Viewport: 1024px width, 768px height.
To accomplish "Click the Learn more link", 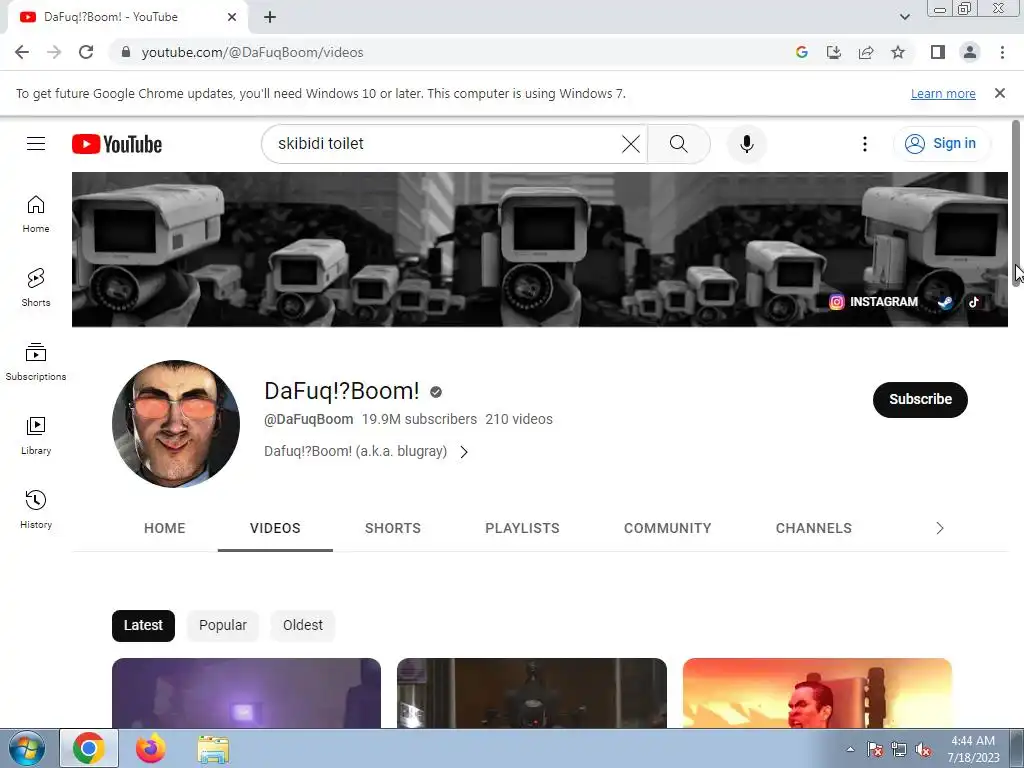I will point(943,93).
